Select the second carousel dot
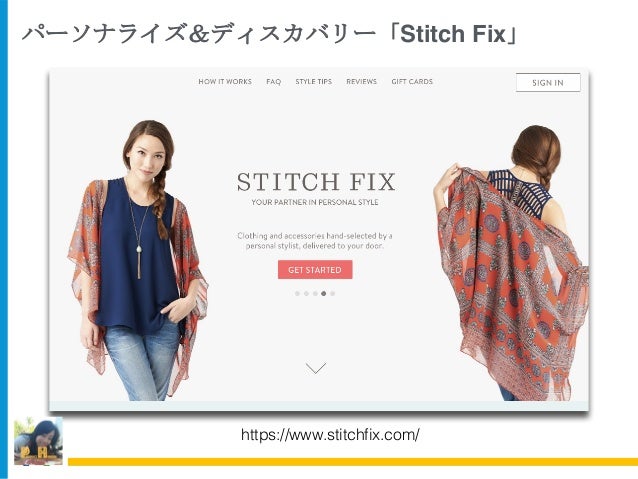 coord(306,293)
